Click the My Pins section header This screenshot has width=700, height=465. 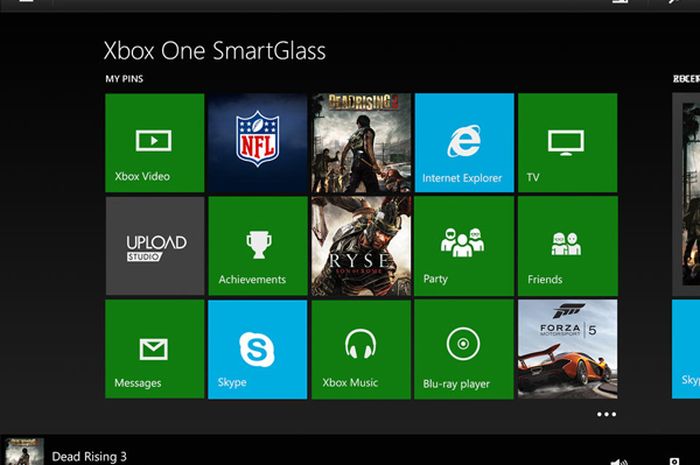pyautogui.click(x=124, y=79)
